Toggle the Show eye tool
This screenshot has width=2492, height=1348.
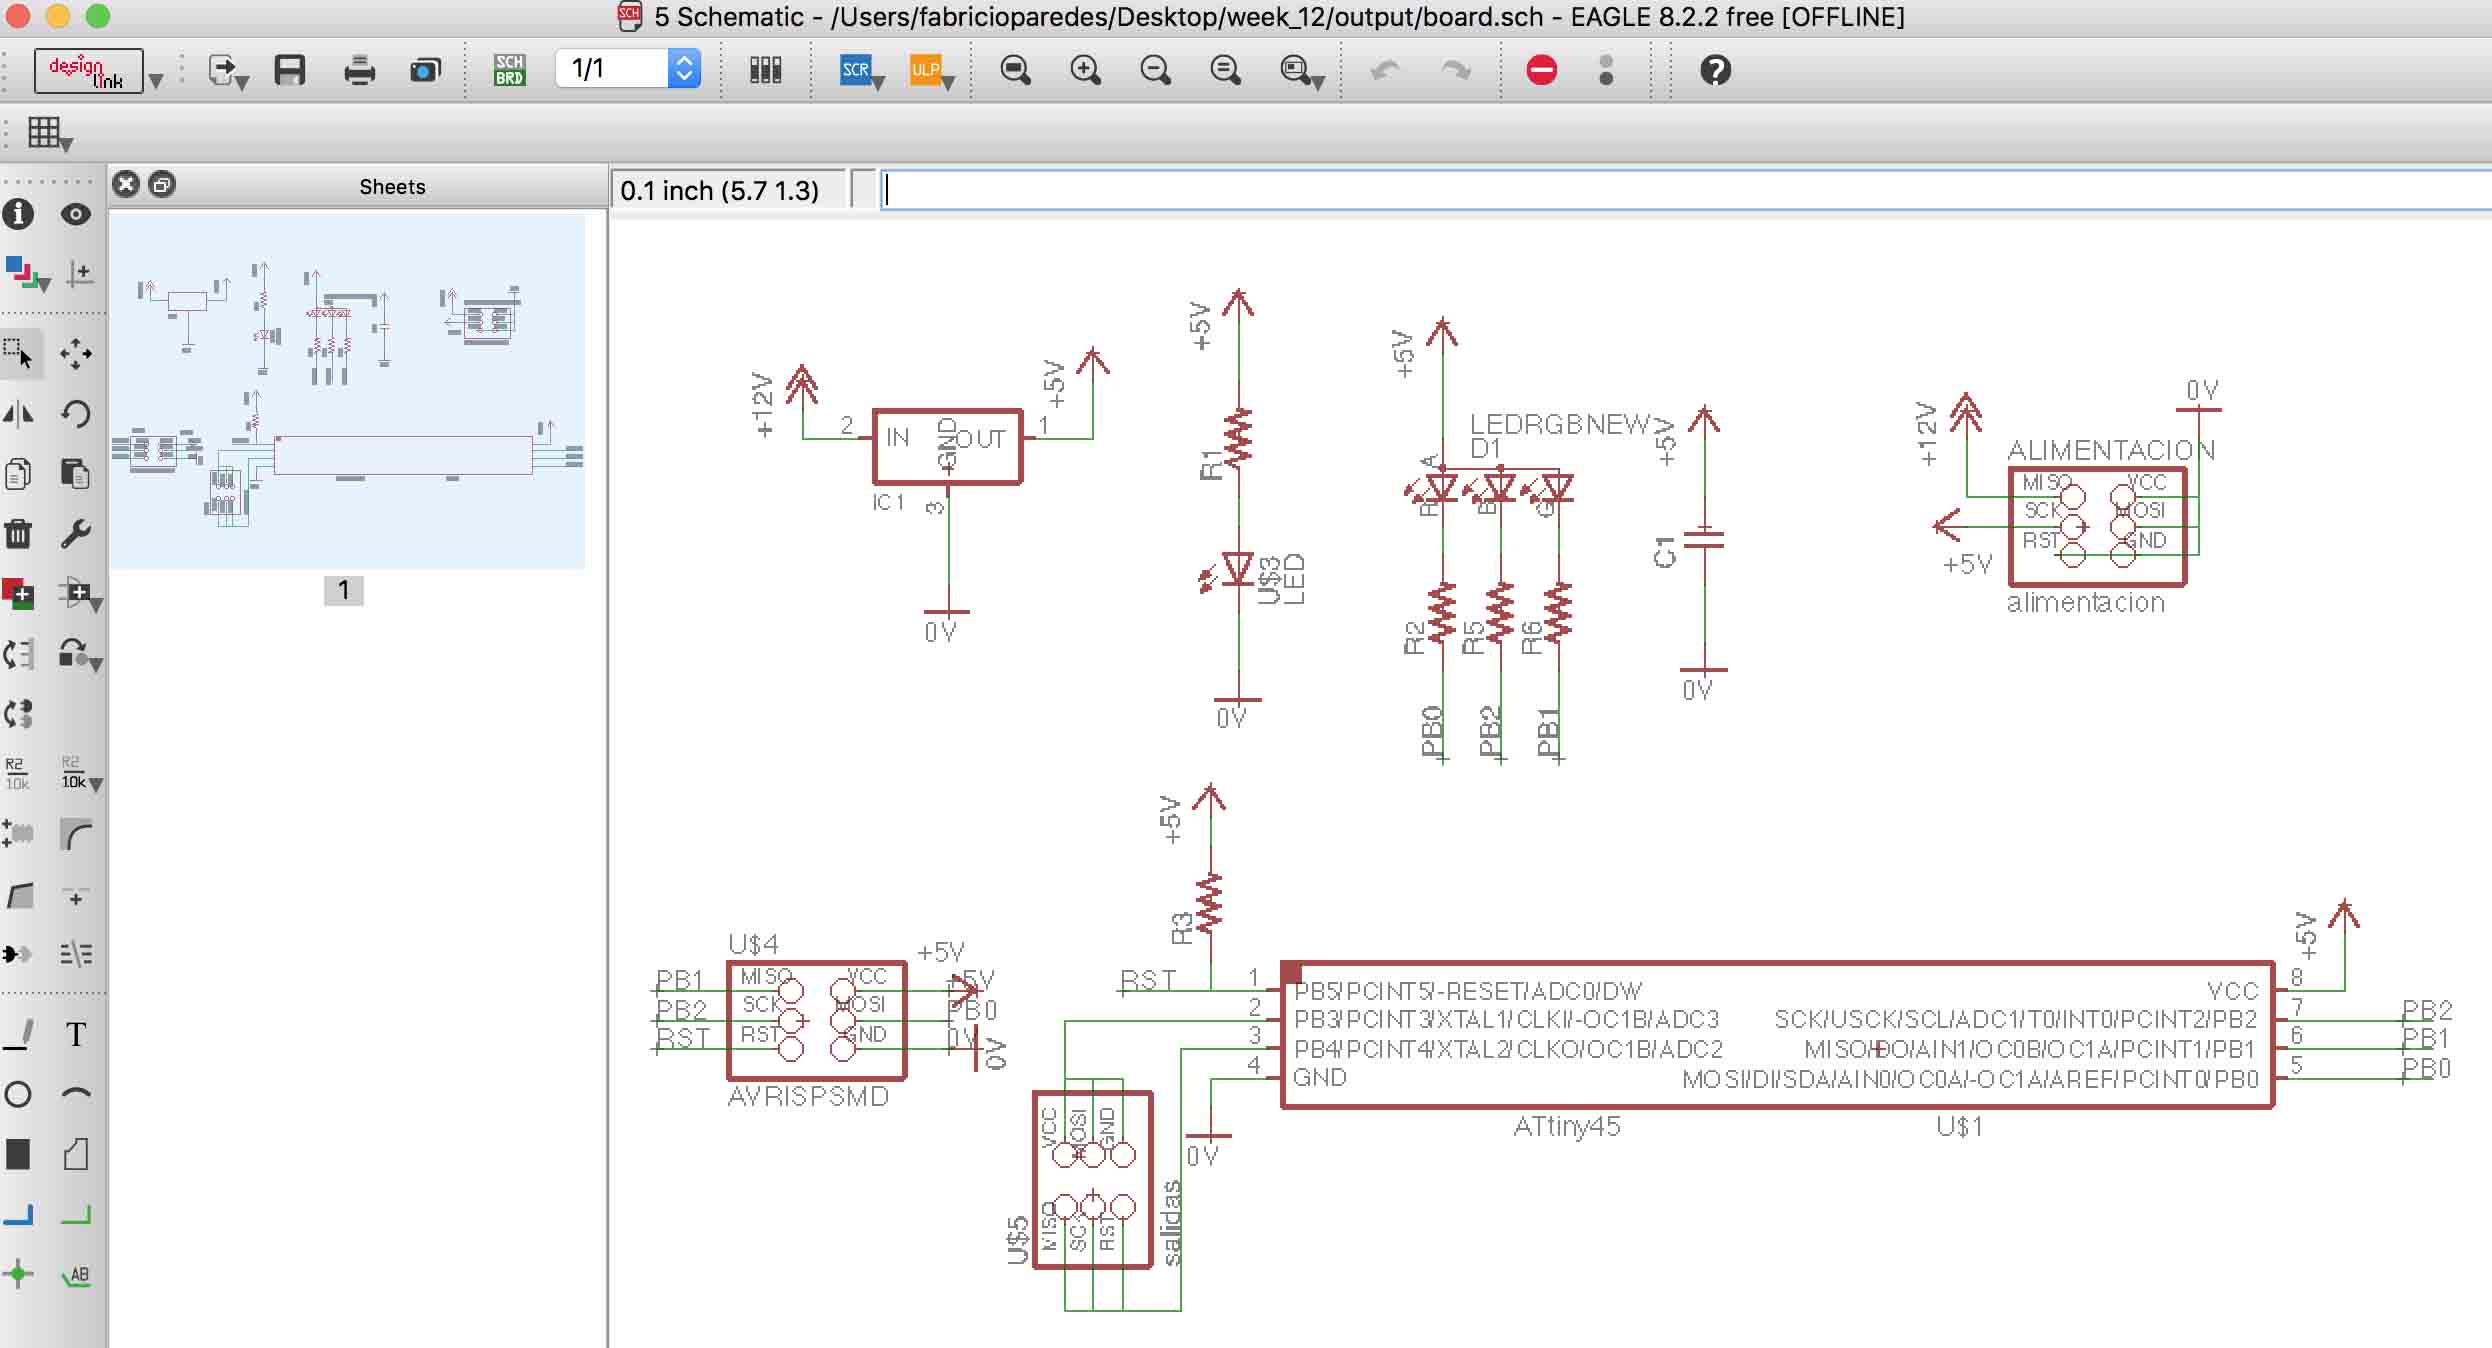click(76, 214)
